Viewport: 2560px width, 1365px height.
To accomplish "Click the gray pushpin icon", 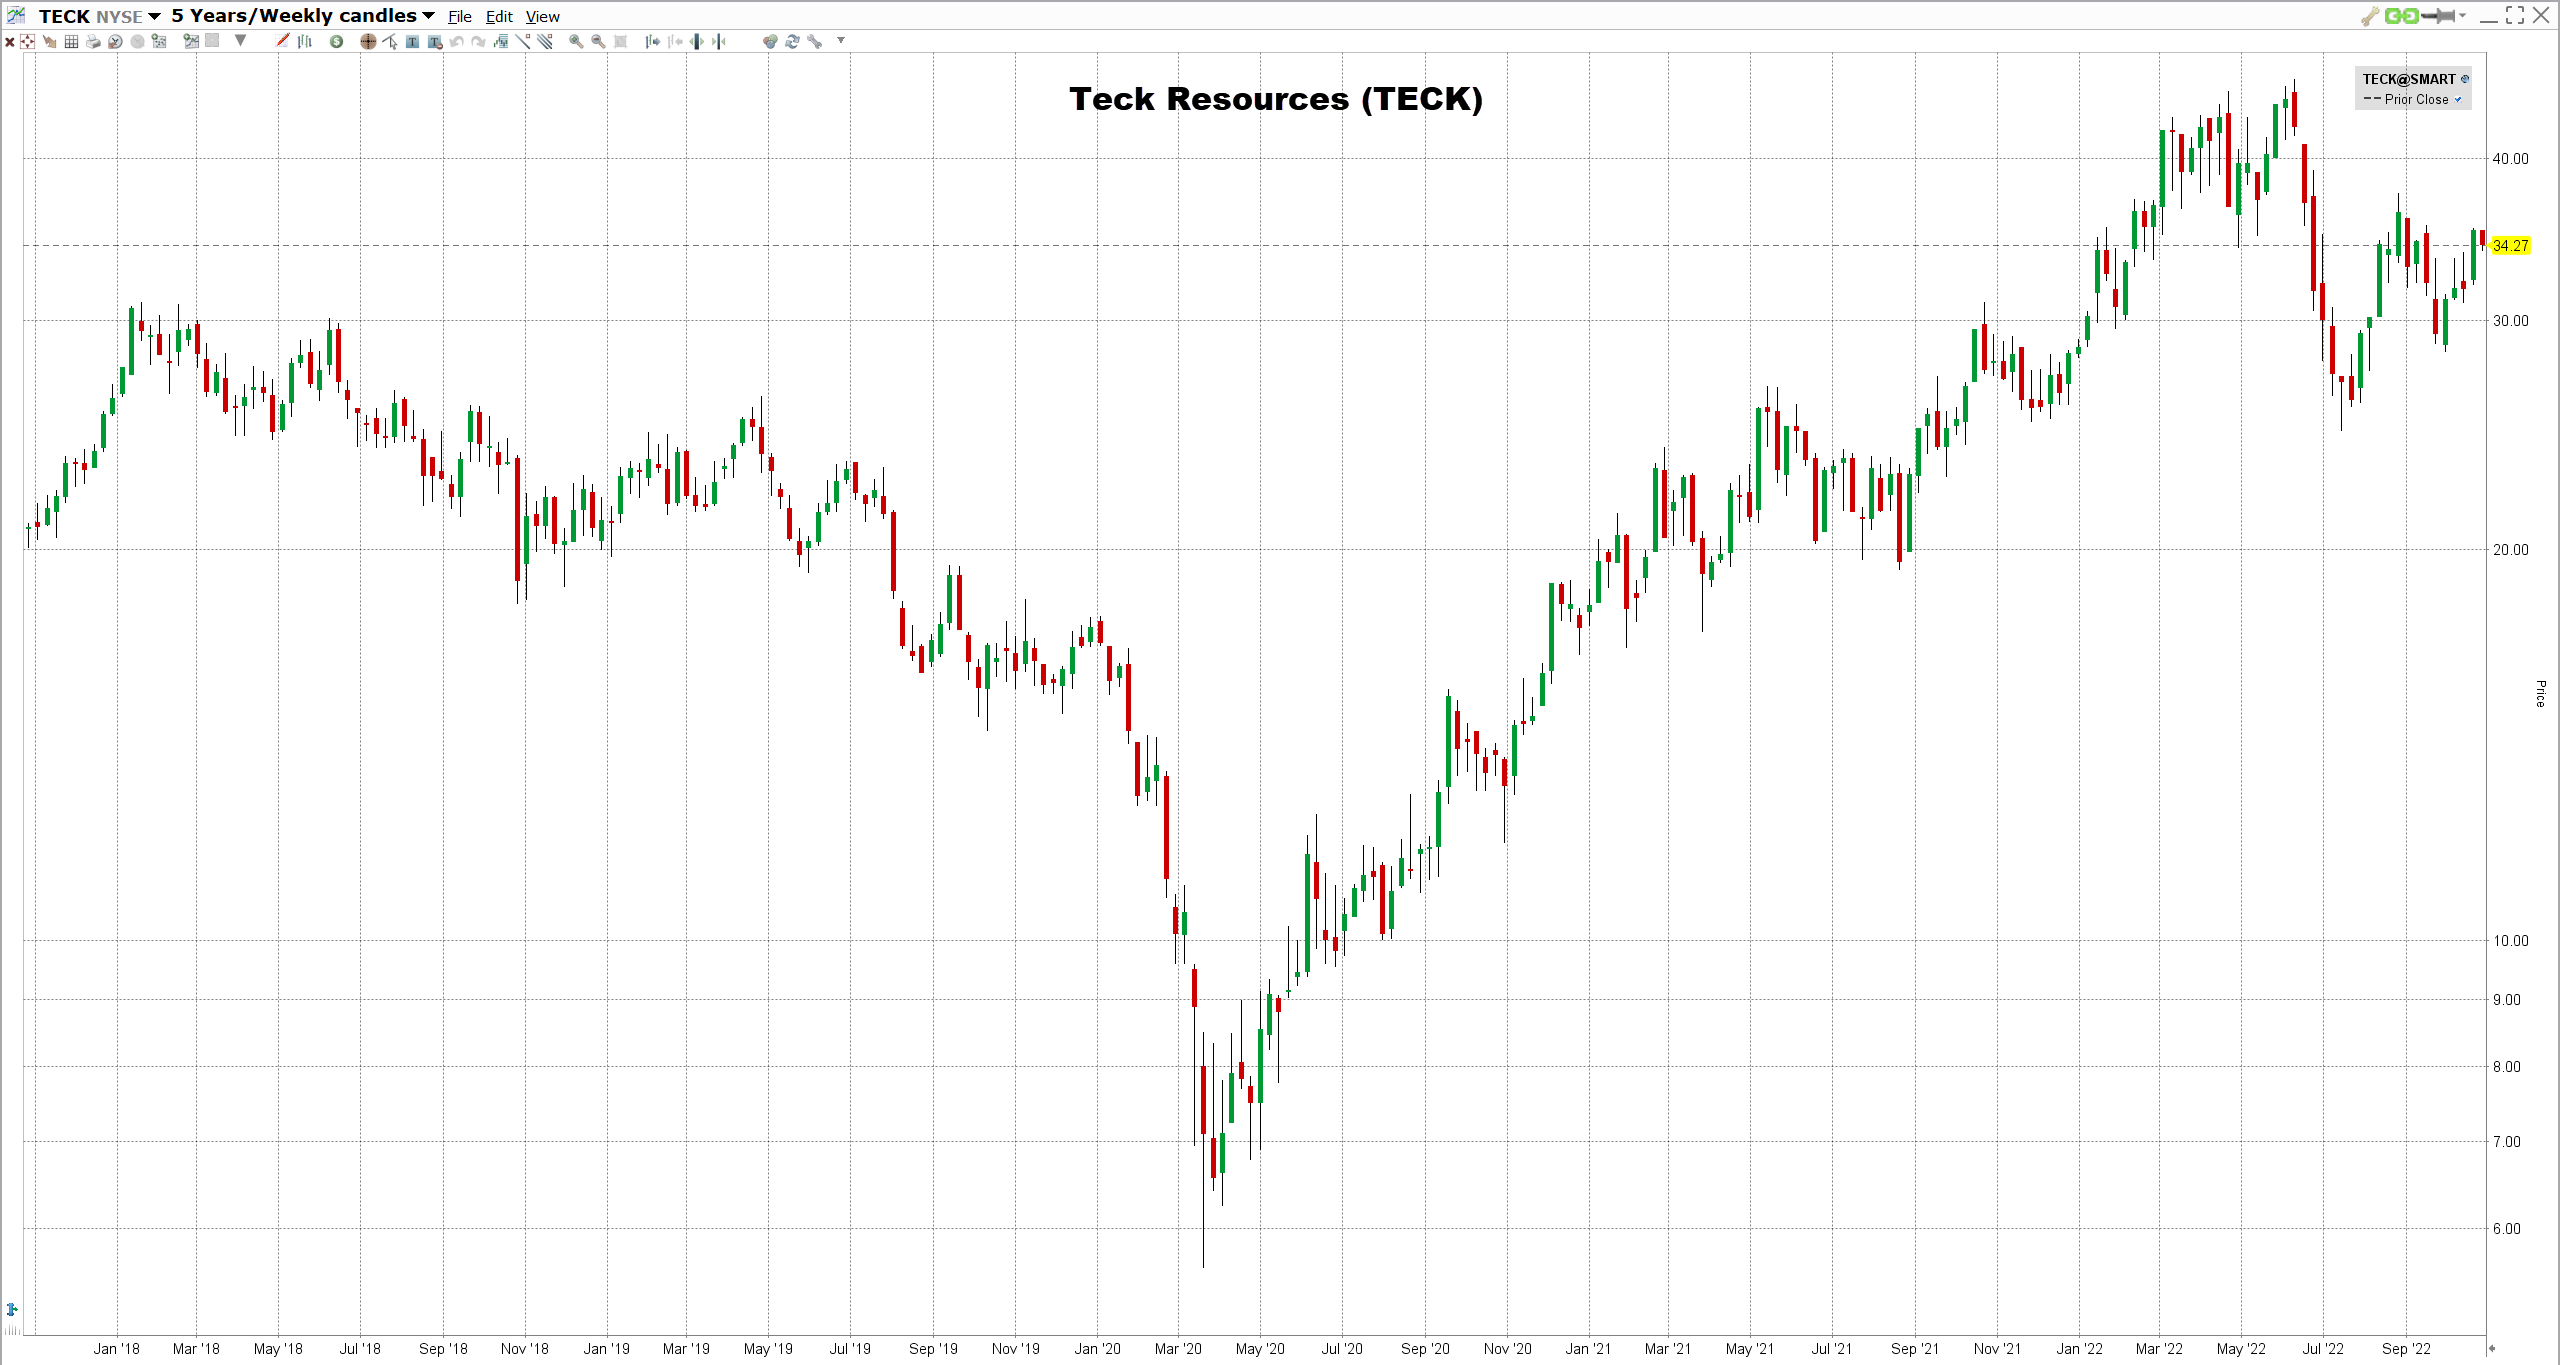I will [x=2438, y=16].
